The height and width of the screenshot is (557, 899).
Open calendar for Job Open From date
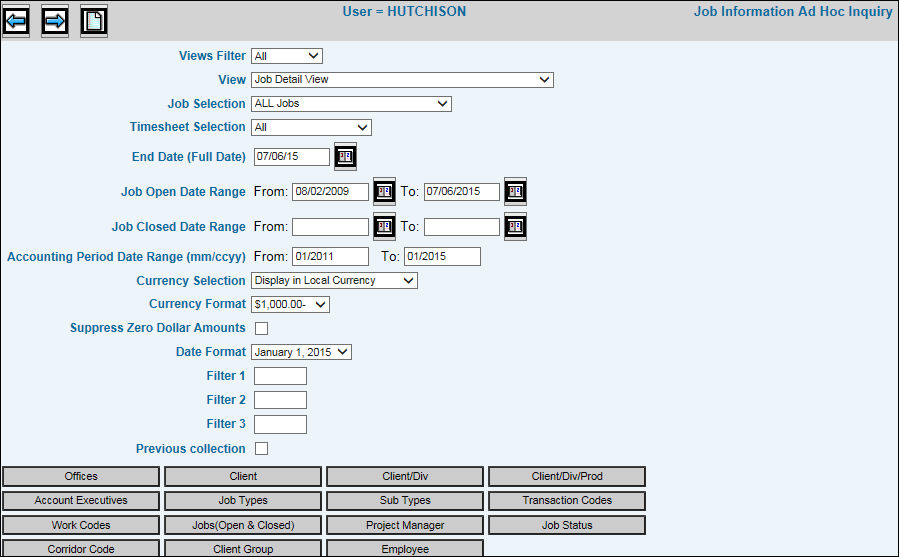[x=384, y=192]
